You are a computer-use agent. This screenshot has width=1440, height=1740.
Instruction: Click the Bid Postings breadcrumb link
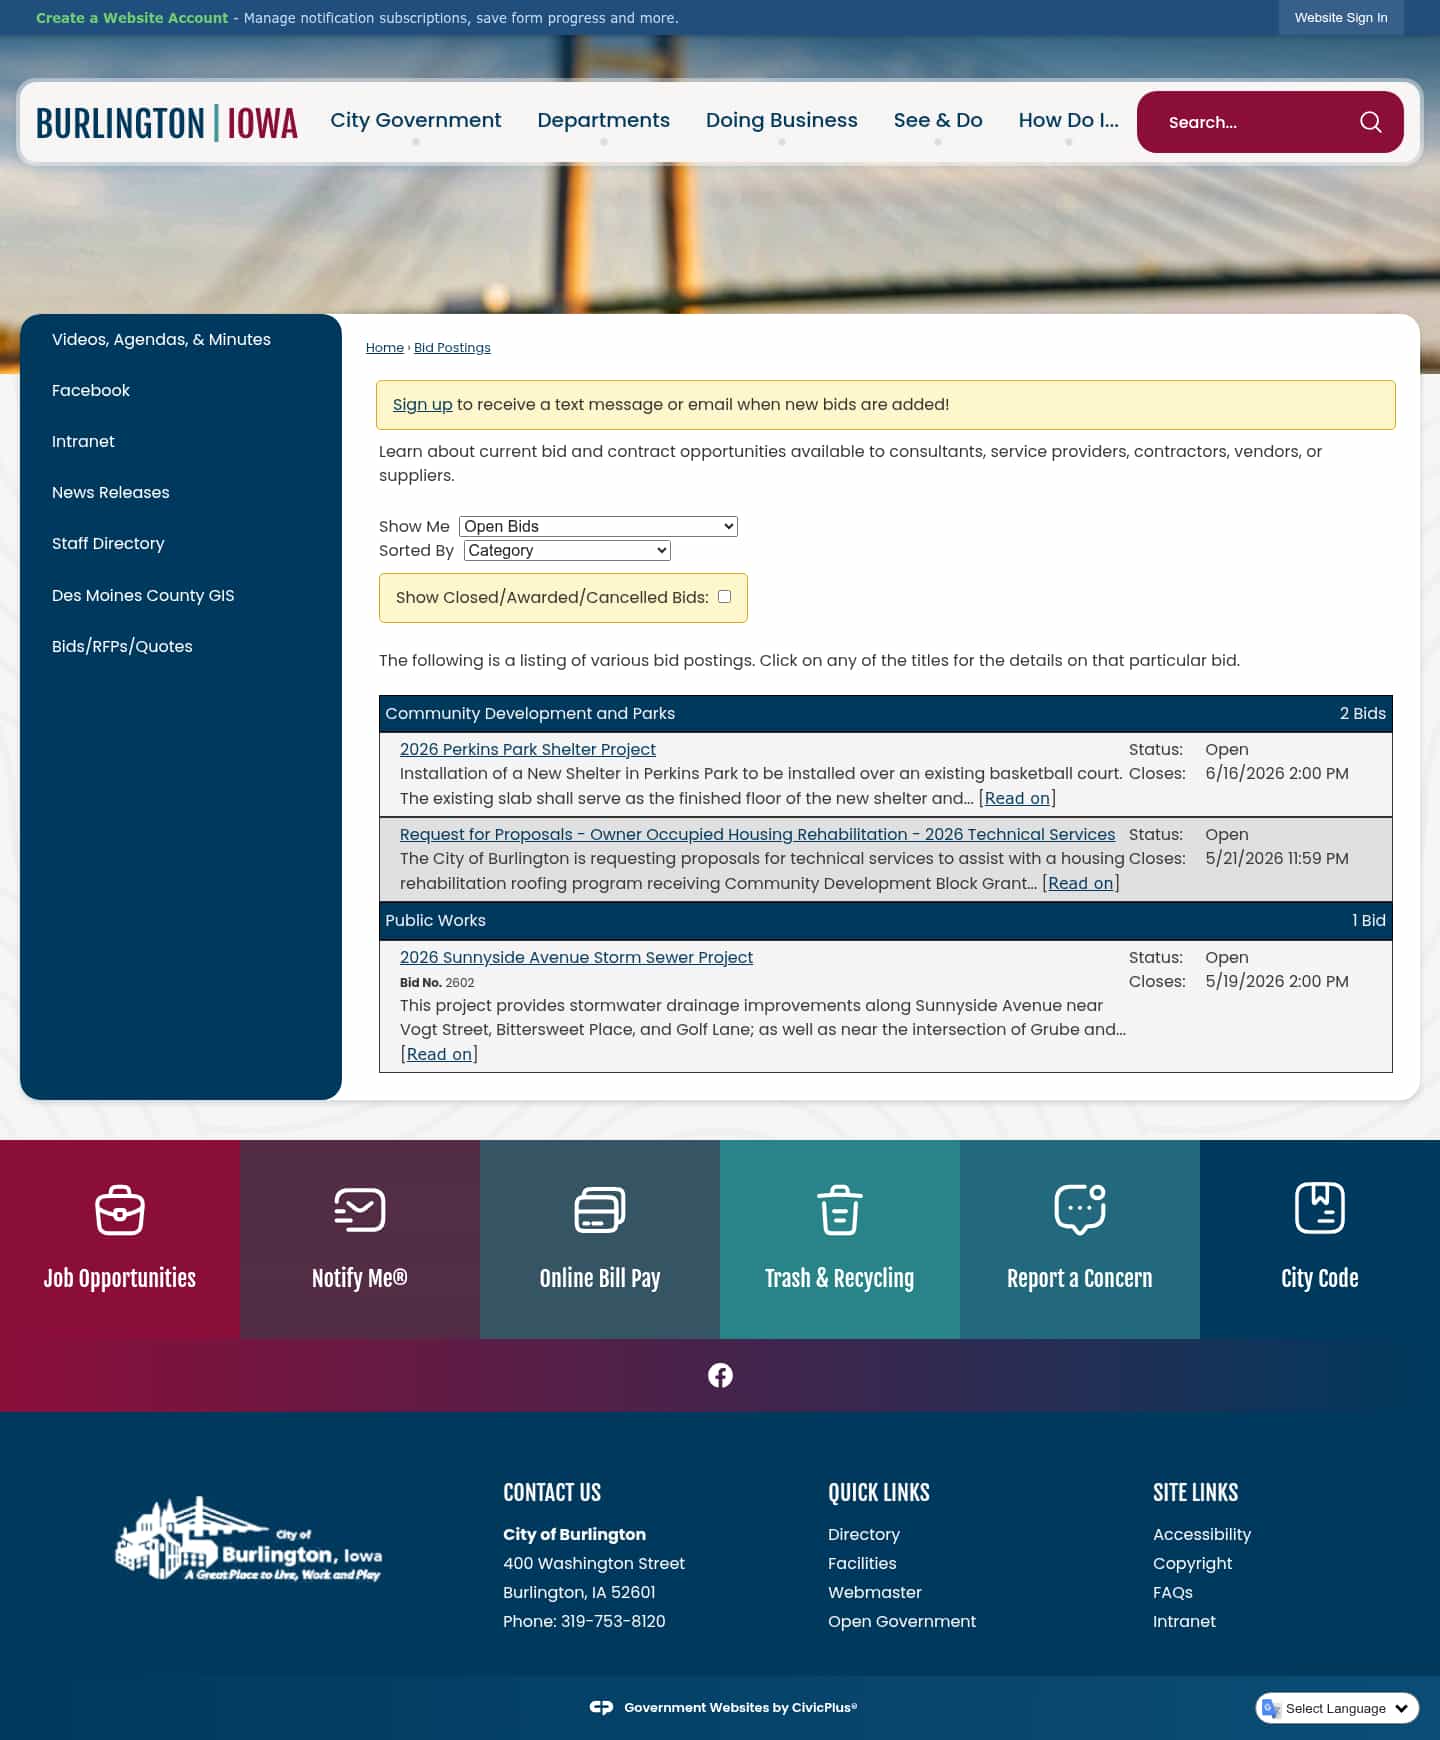point(452,348)
